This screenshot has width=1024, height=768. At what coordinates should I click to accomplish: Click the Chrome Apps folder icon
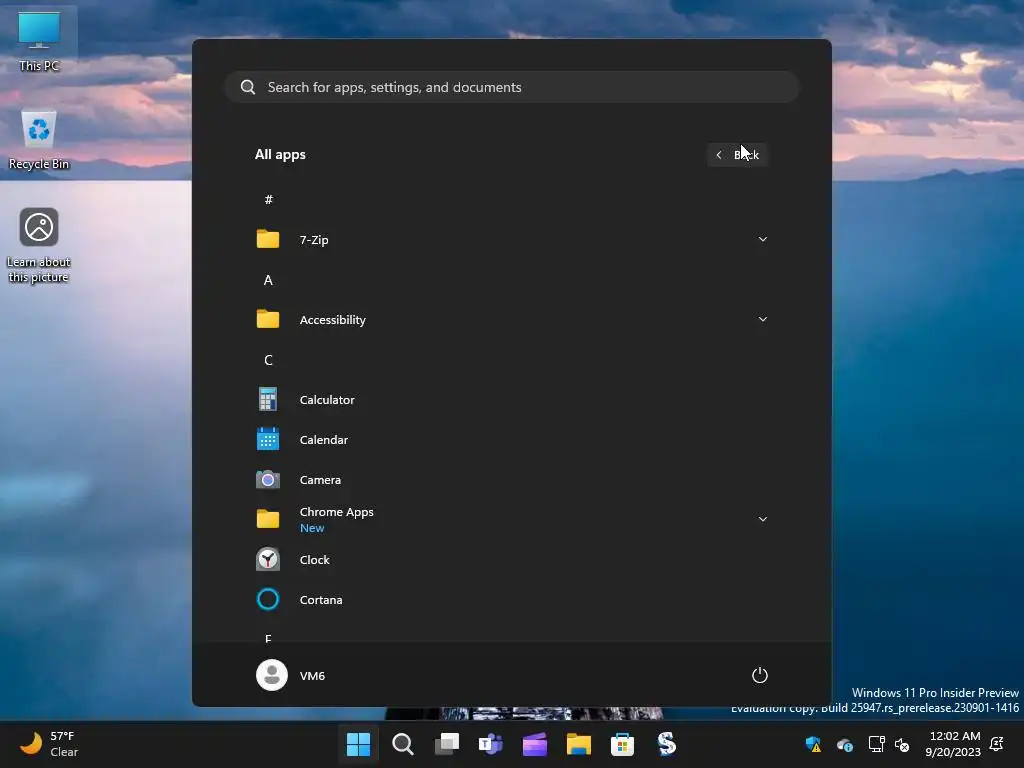pos(268,519)
